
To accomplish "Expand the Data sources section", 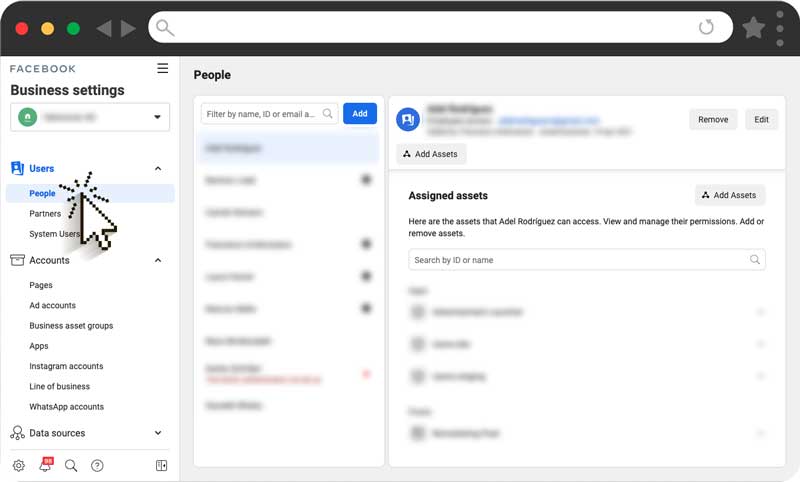I will point(158,433).
